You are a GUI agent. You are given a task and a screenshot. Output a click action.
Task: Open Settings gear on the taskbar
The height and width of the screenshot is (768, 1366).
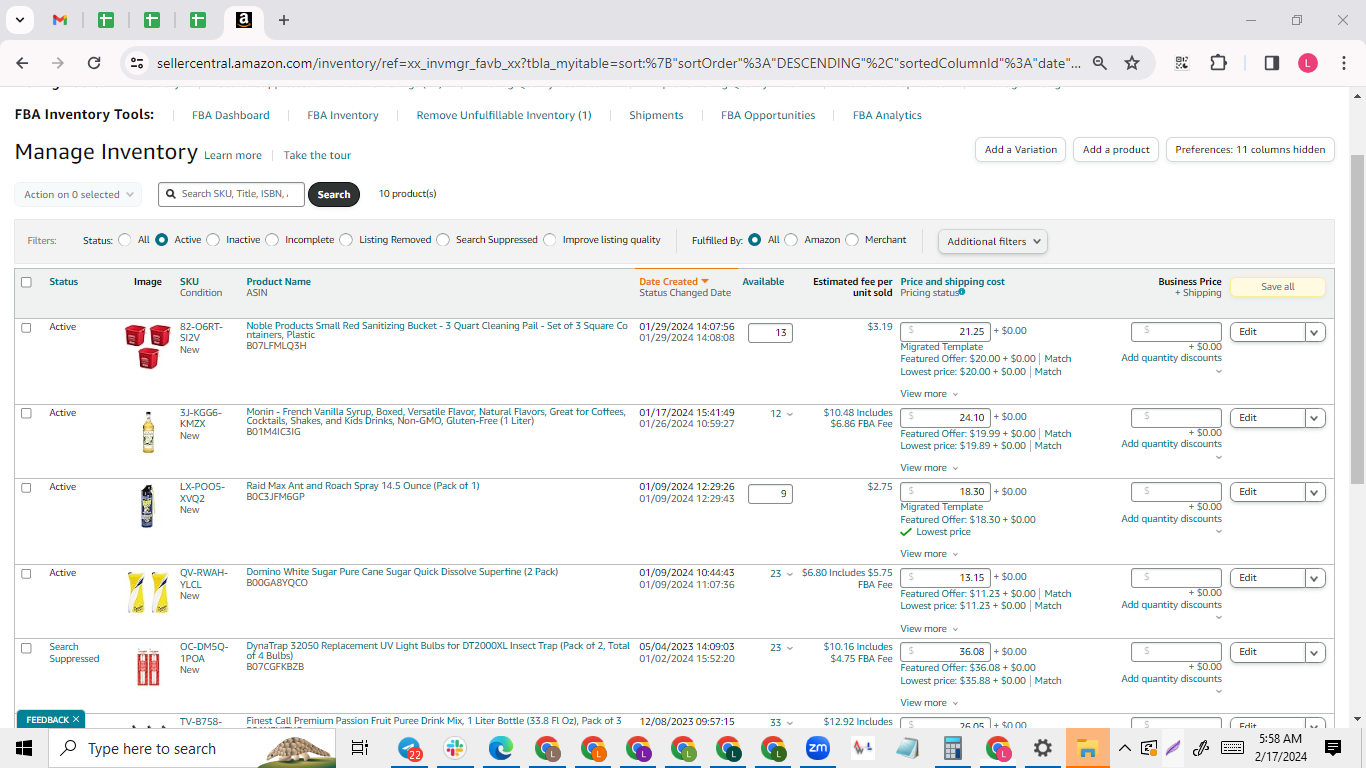pyautogui.click(x=1042, y=748)
